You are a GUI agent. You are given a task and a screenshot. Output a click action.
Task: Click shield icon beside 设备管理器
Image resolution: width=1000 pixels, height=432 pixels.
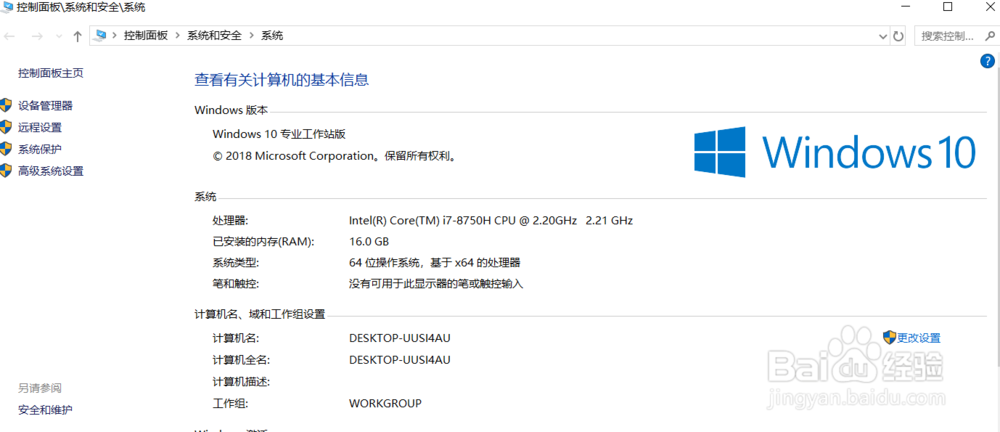coord(6,105)
